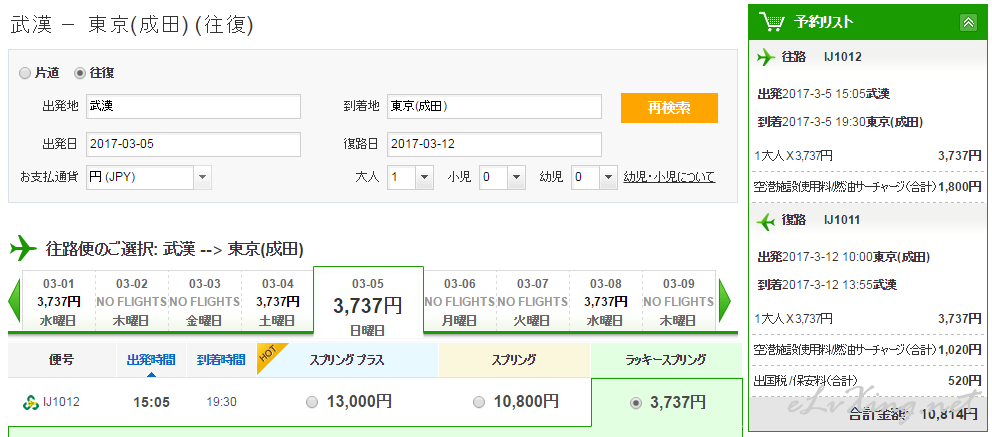Select the 03-09 木曜日 date tab
992x437 pixels.
pos(679,302)
